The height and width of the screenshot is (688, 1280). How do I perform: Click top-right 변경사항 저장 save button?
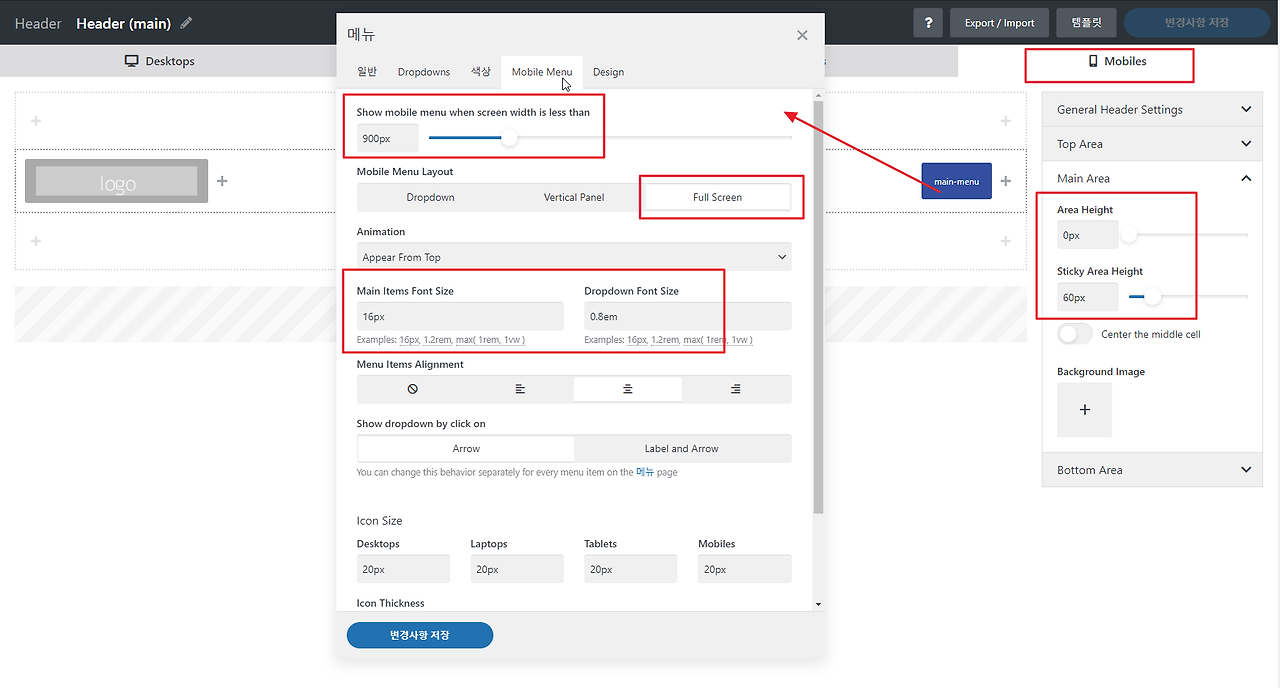click(x=1196, y=22)
